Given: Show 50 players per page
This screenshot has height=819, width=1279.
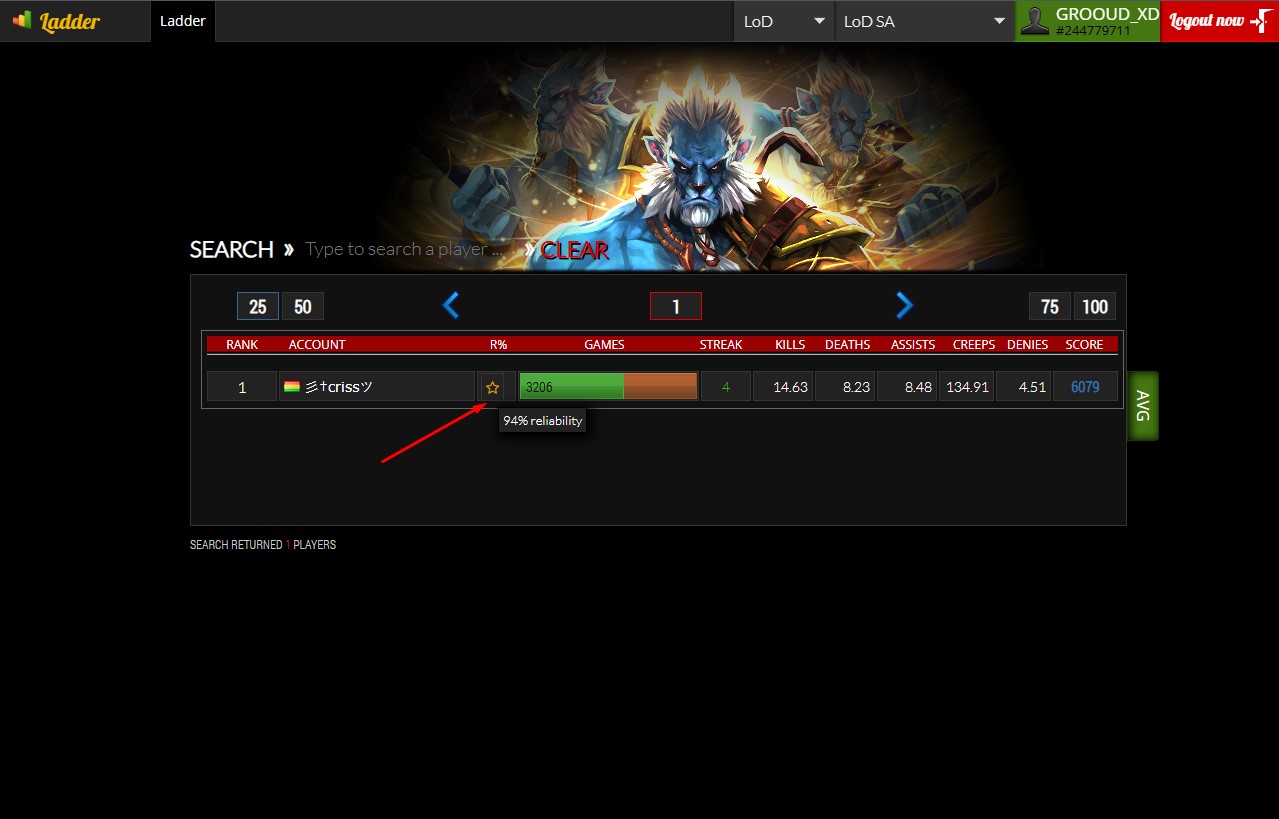Looking at the screenshot, I should point(303,306).
